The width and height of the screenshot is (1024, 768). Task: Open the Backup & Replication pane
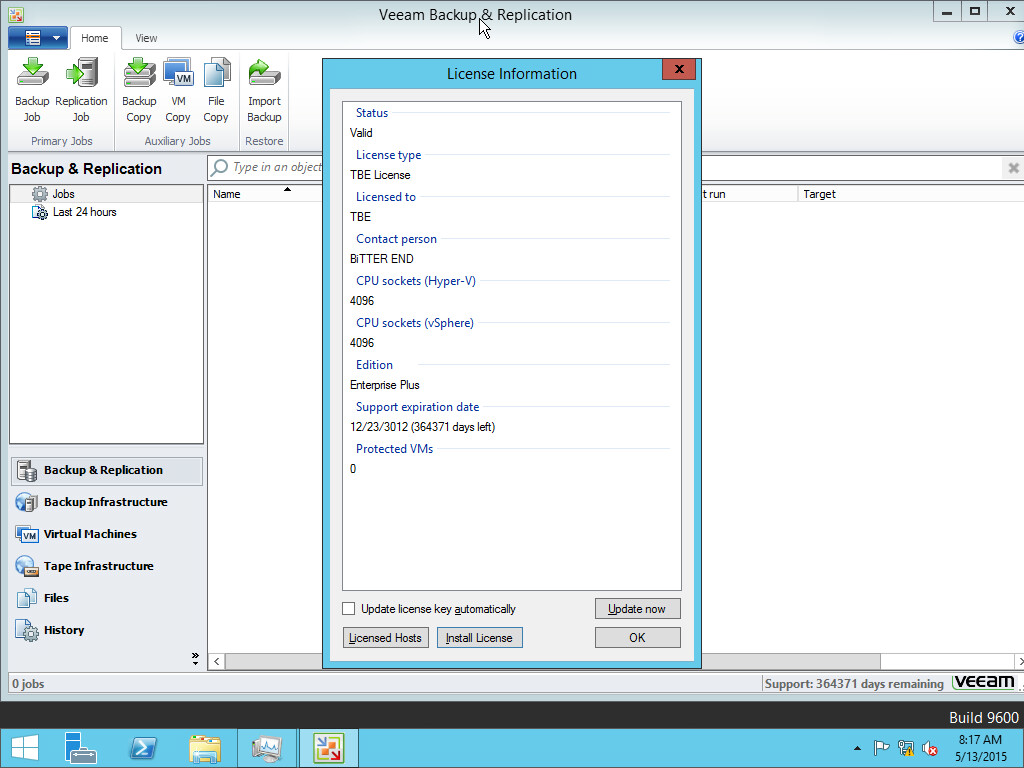coord(106,471)
